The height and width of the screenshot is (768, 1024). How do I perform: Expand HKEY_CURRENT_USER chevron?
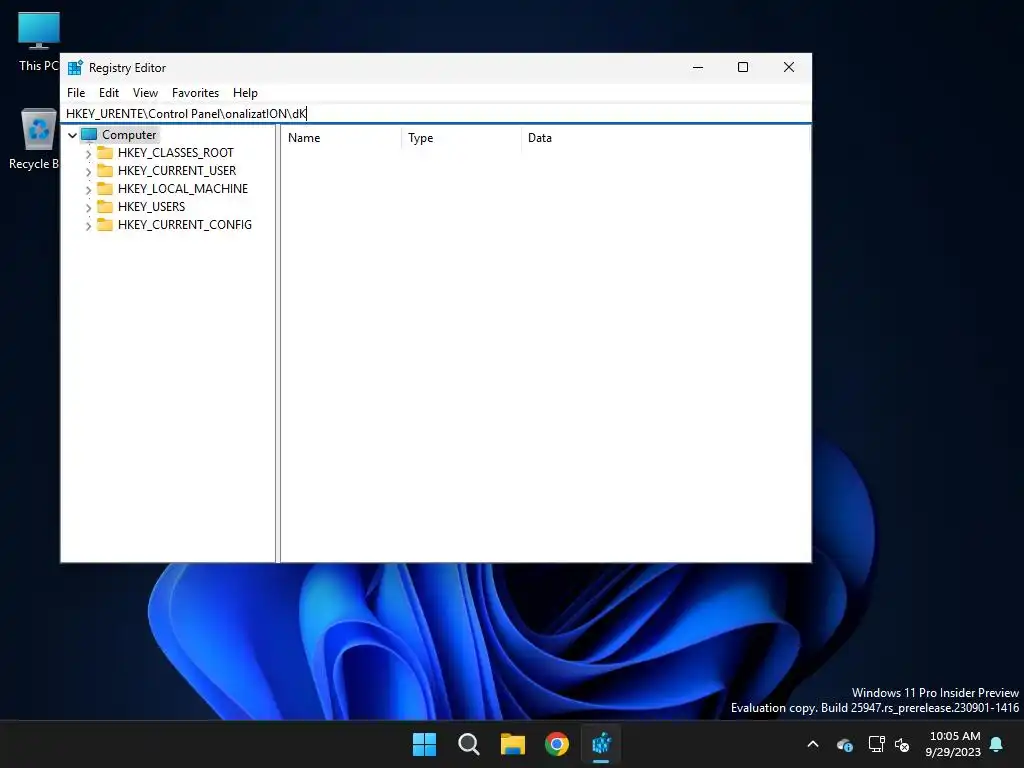89,172
